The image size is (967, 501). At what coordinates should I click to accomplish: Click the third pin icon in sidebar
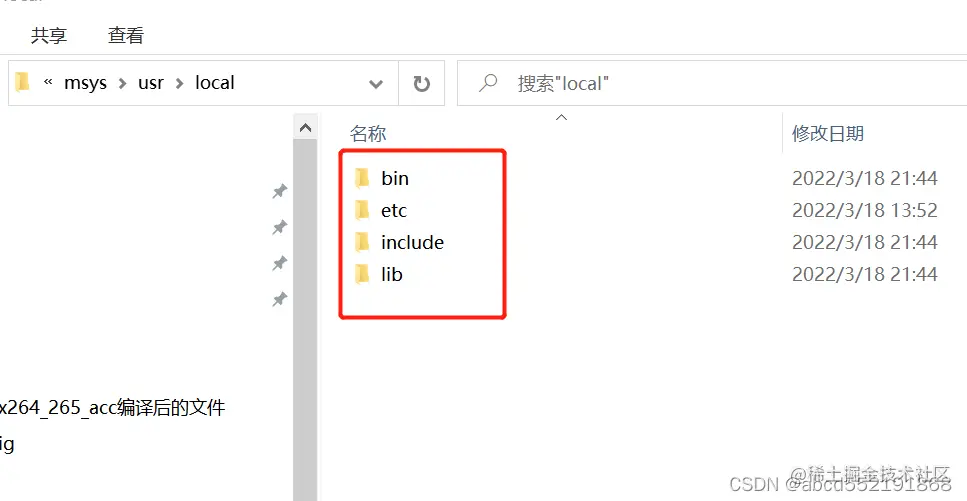point(280,263)
